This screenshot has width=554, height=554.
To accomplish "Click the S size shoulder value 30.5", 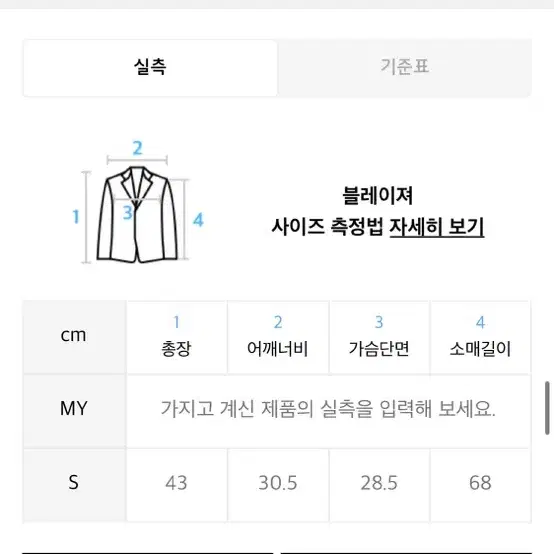I will tap(278, 483).
